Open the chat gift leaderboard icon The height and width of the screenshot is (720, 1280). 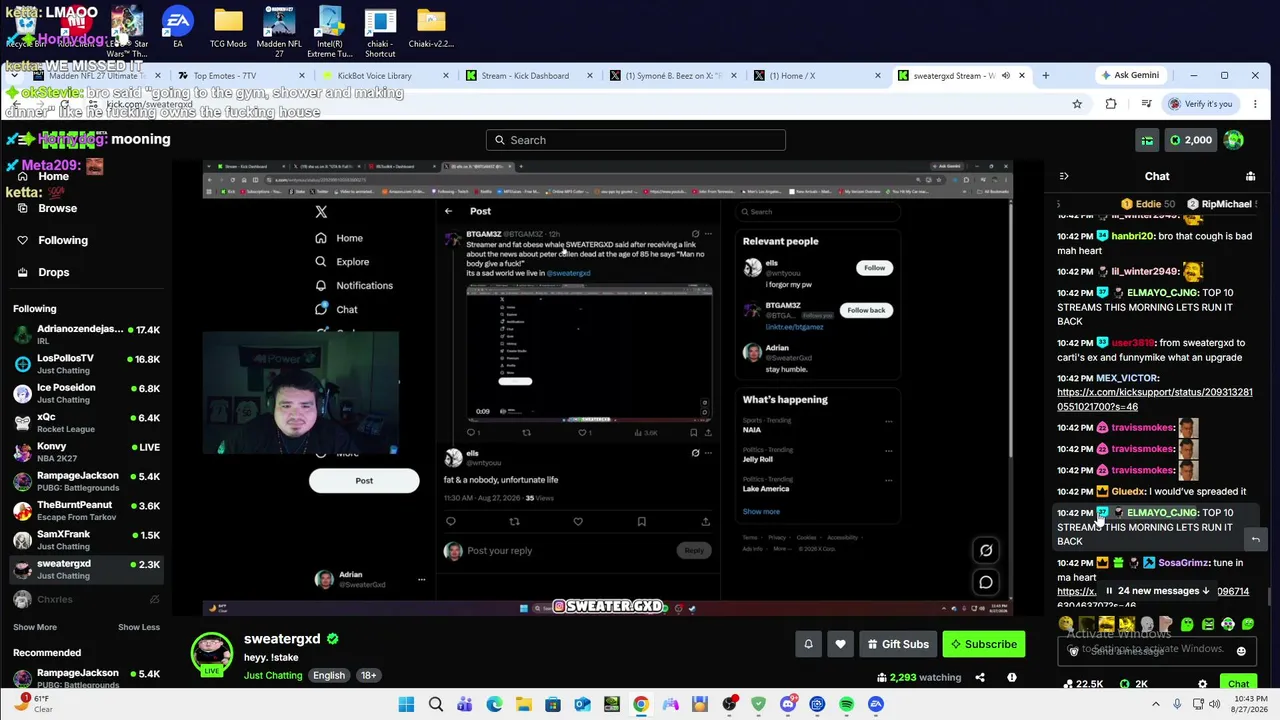point(1250,176)
